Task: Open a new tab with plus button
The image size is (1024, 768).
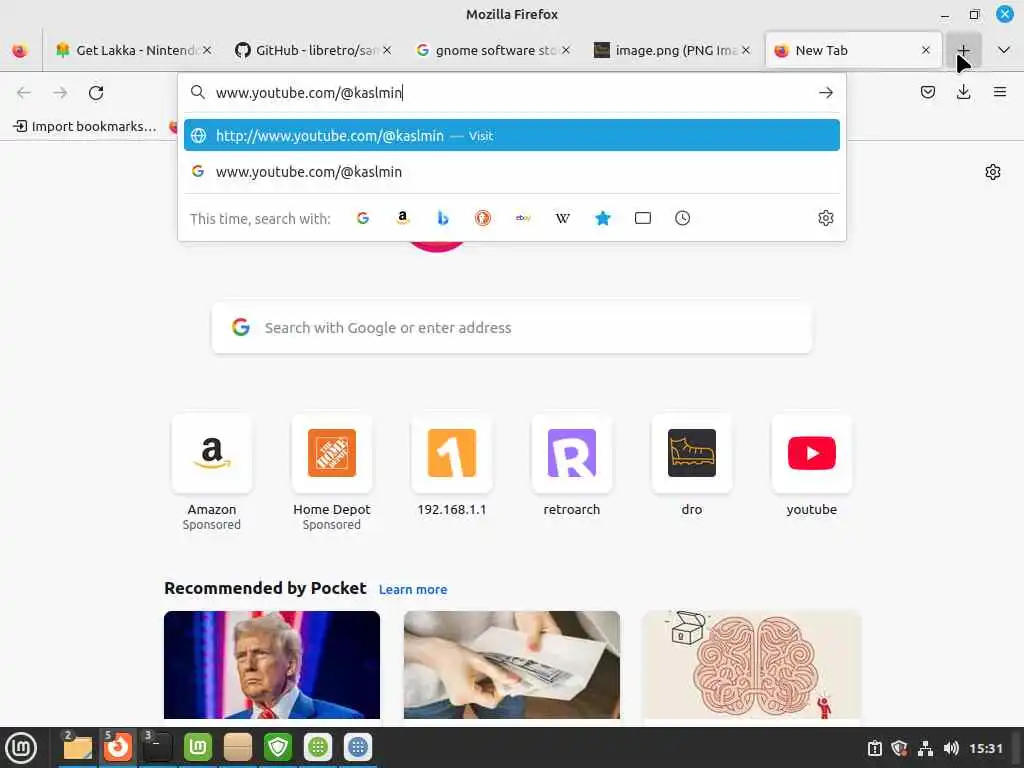Action: (x=963, y=50)
